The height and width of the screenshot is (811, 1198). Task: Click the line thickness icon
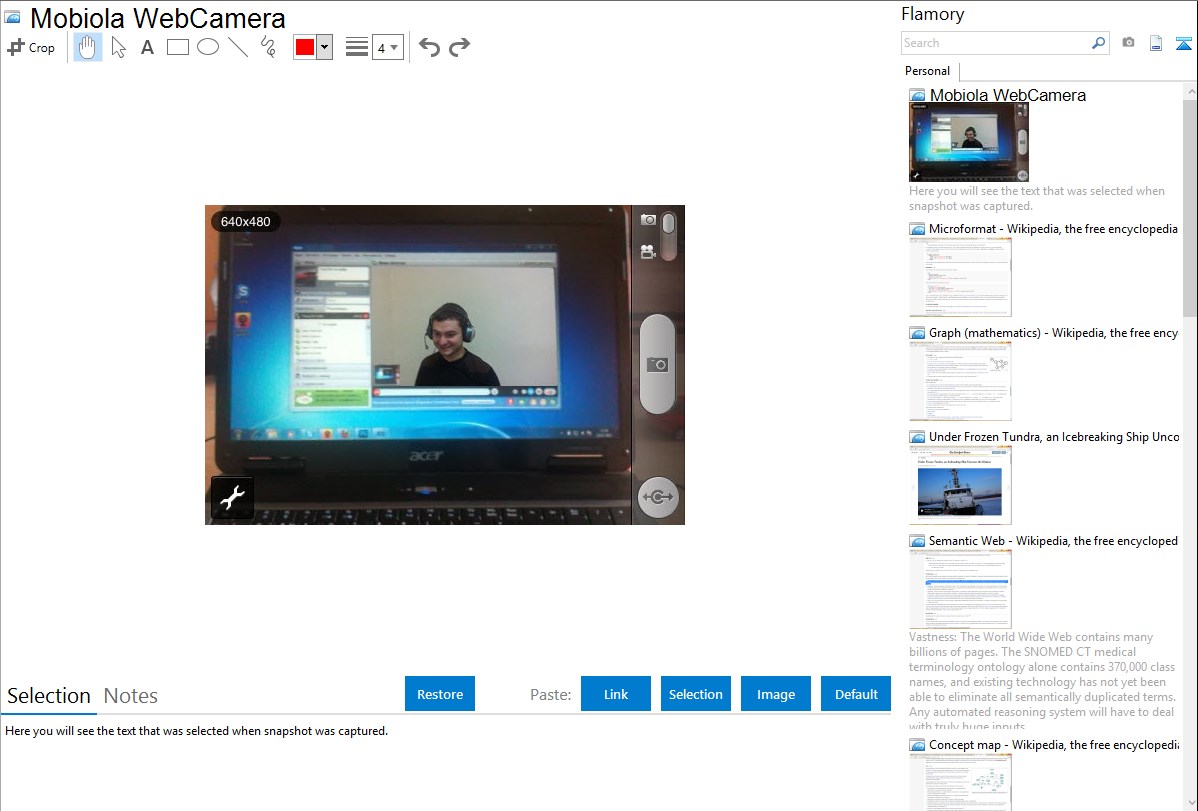(x=357, y=47)
